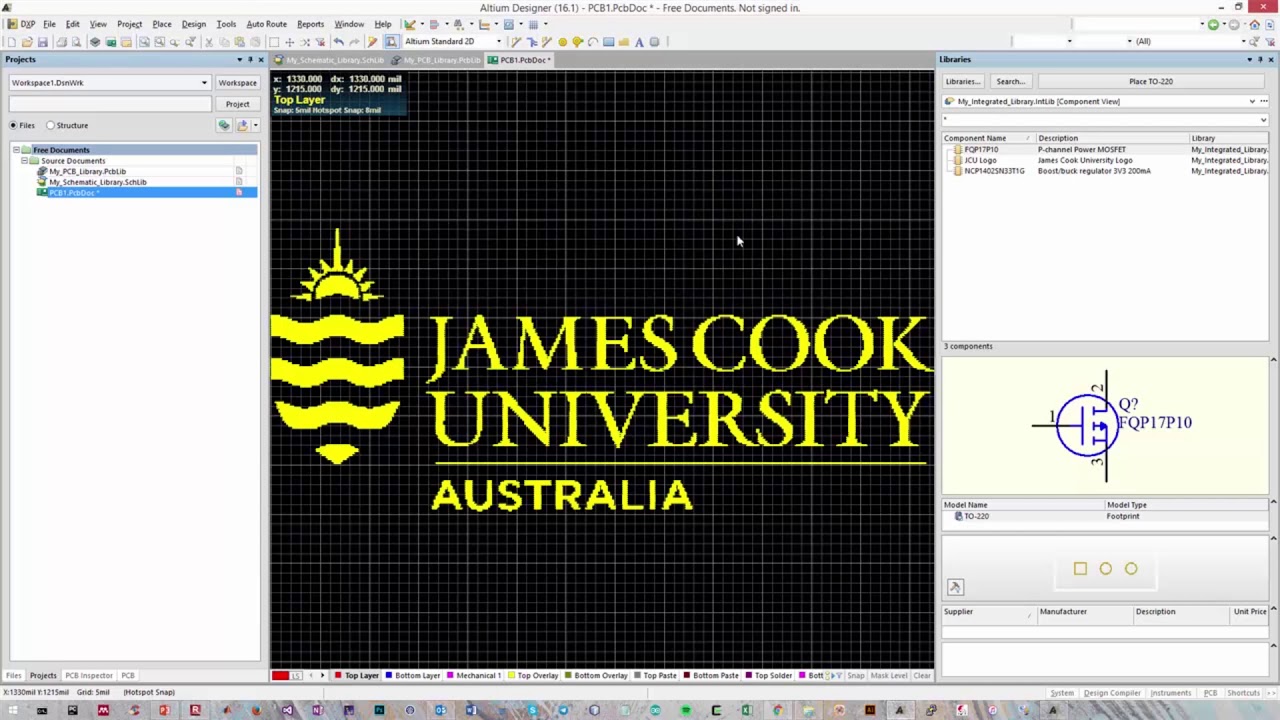Image resolution: width=1280 pixels, height=720 pixels.
Task: Switch to the My_PCB_Library.PcbLib document tab
Action: [437, 60]
